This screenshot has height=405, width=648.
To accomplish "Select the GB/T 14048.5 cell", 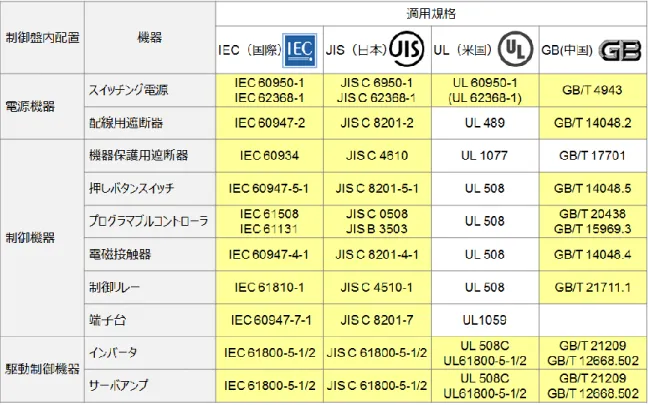I will coord(593,188).
